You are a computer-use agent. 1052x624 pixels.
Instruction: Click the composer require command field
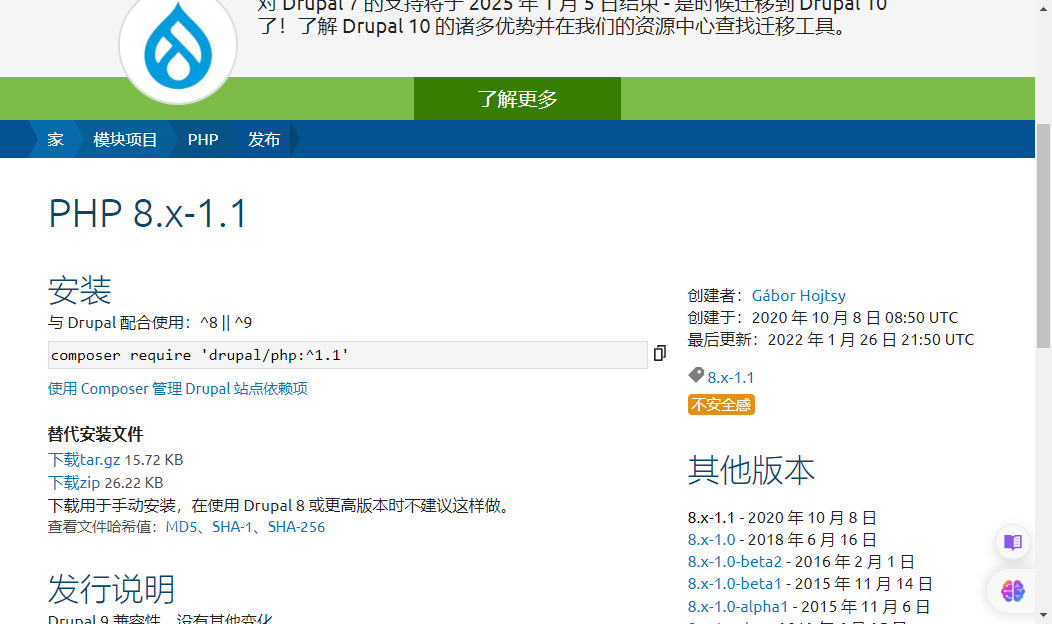[348, 355]
